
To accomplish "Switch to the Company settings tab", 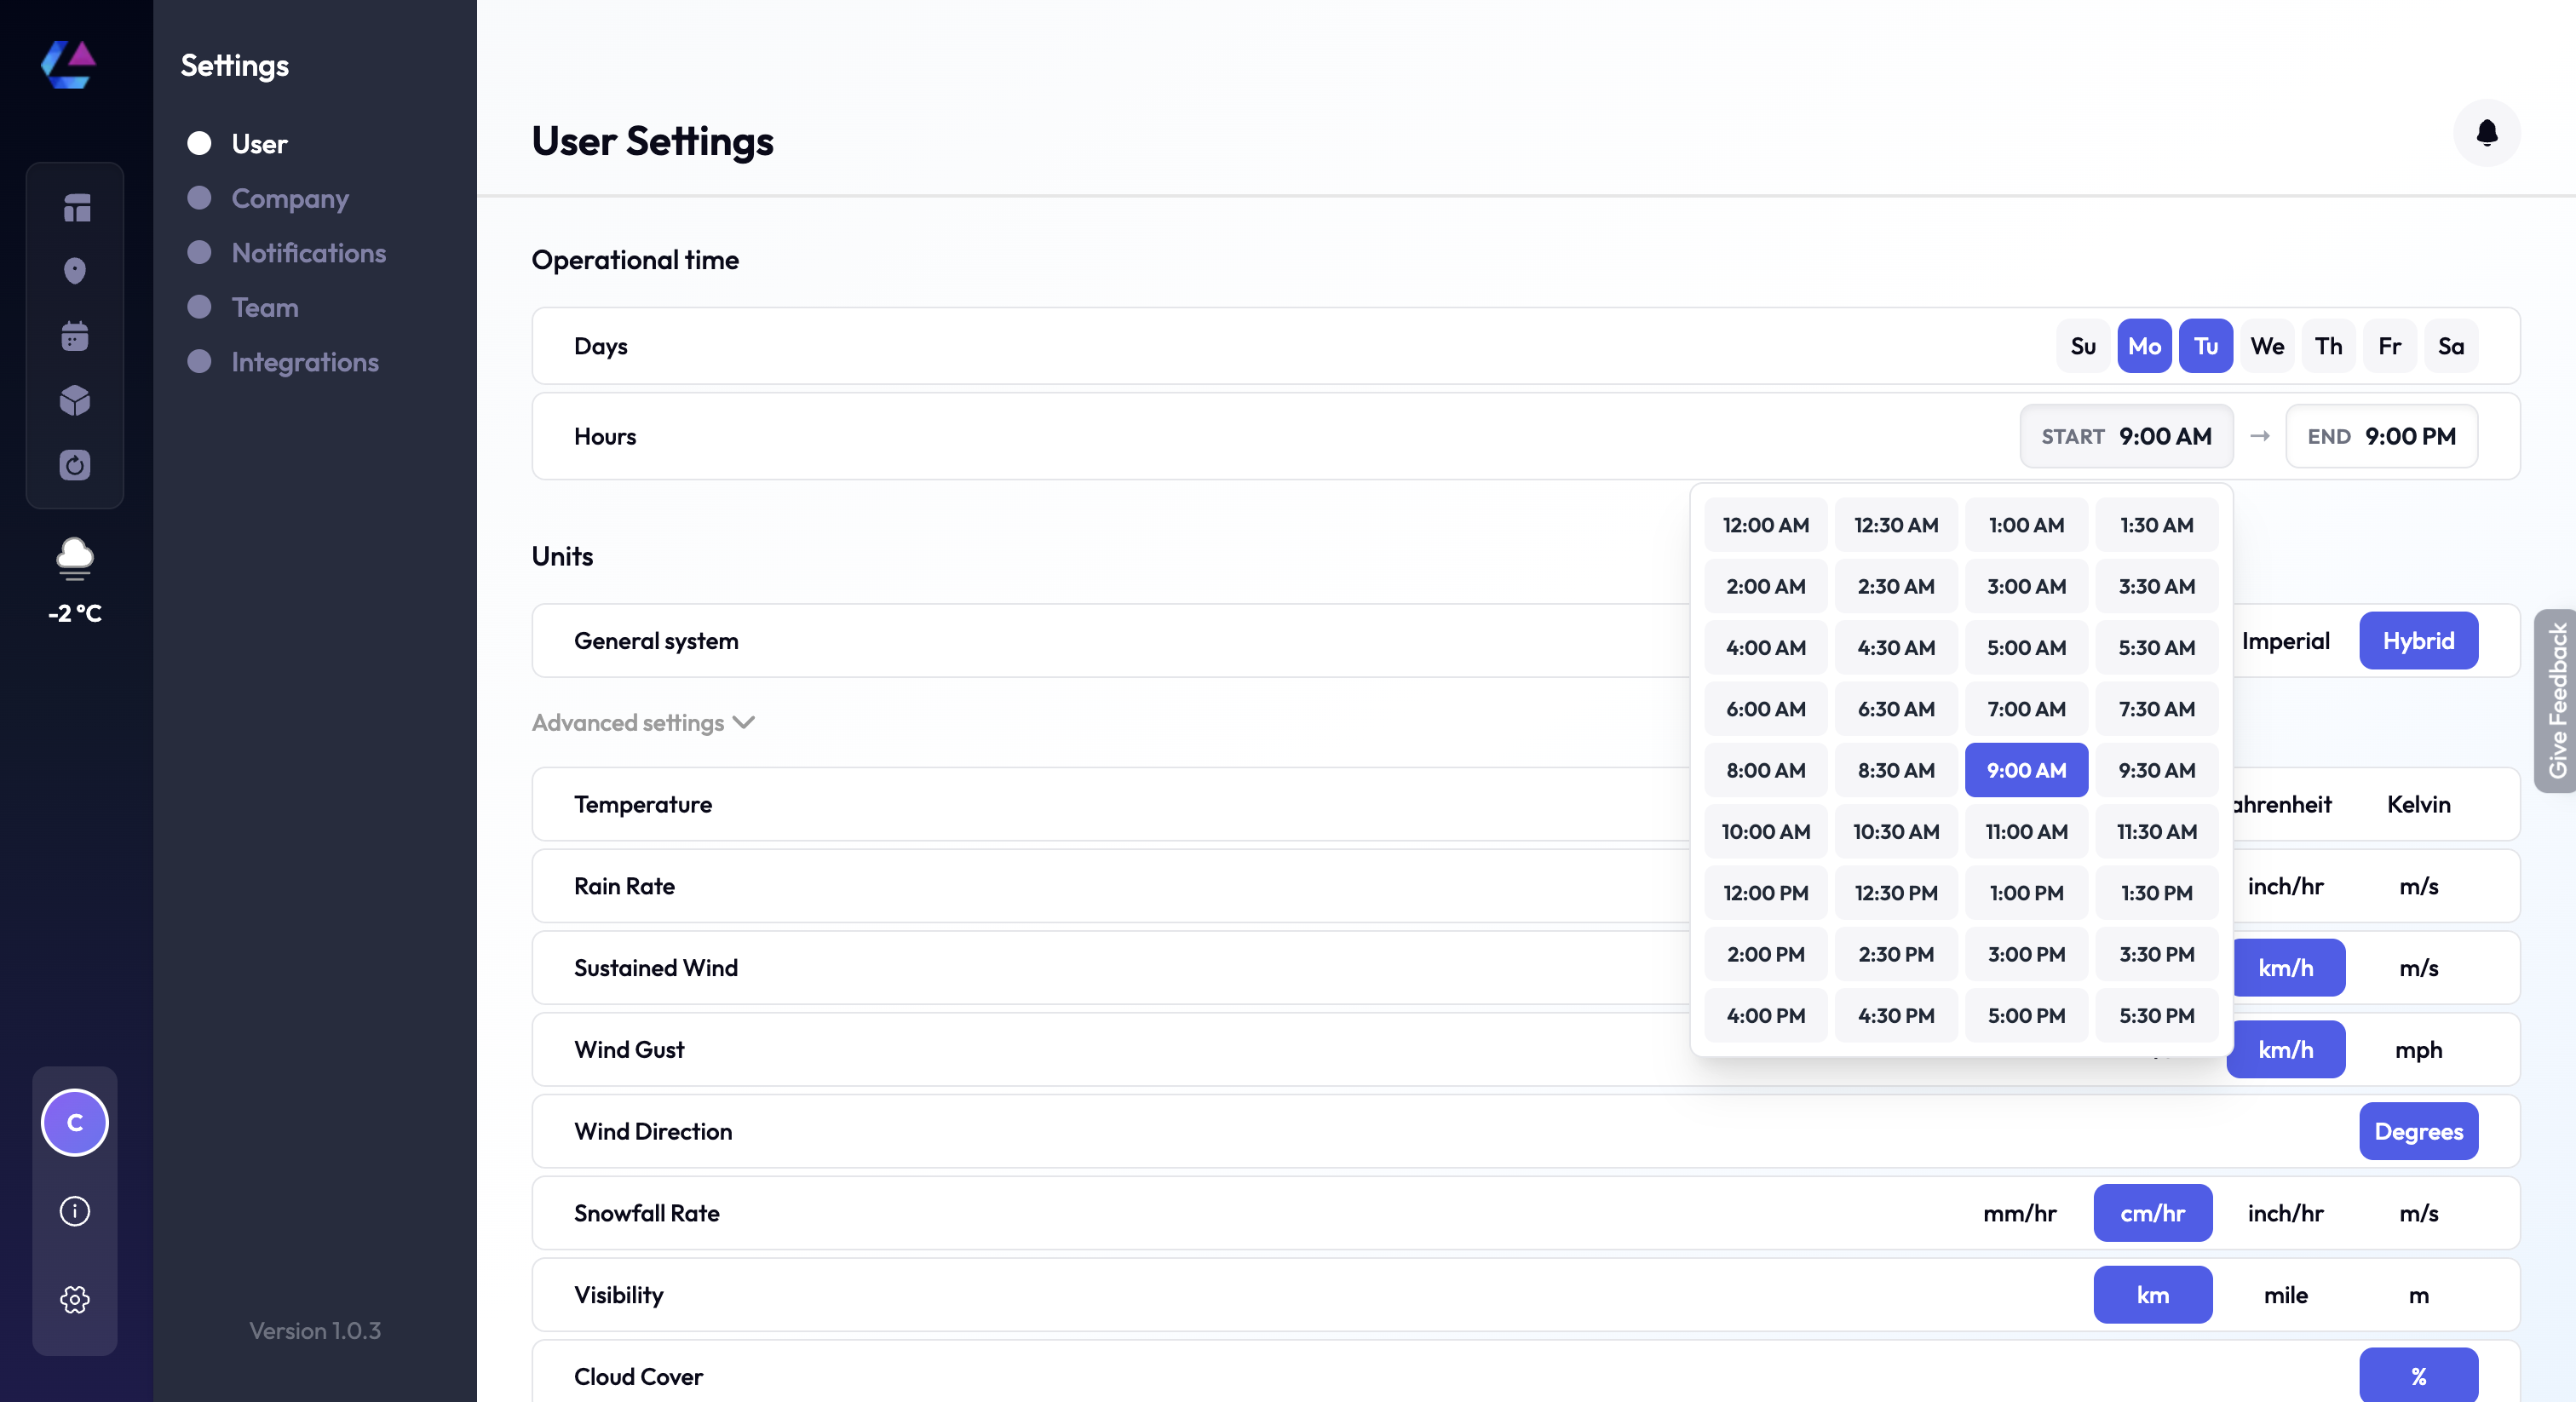I will click(290, 198).
